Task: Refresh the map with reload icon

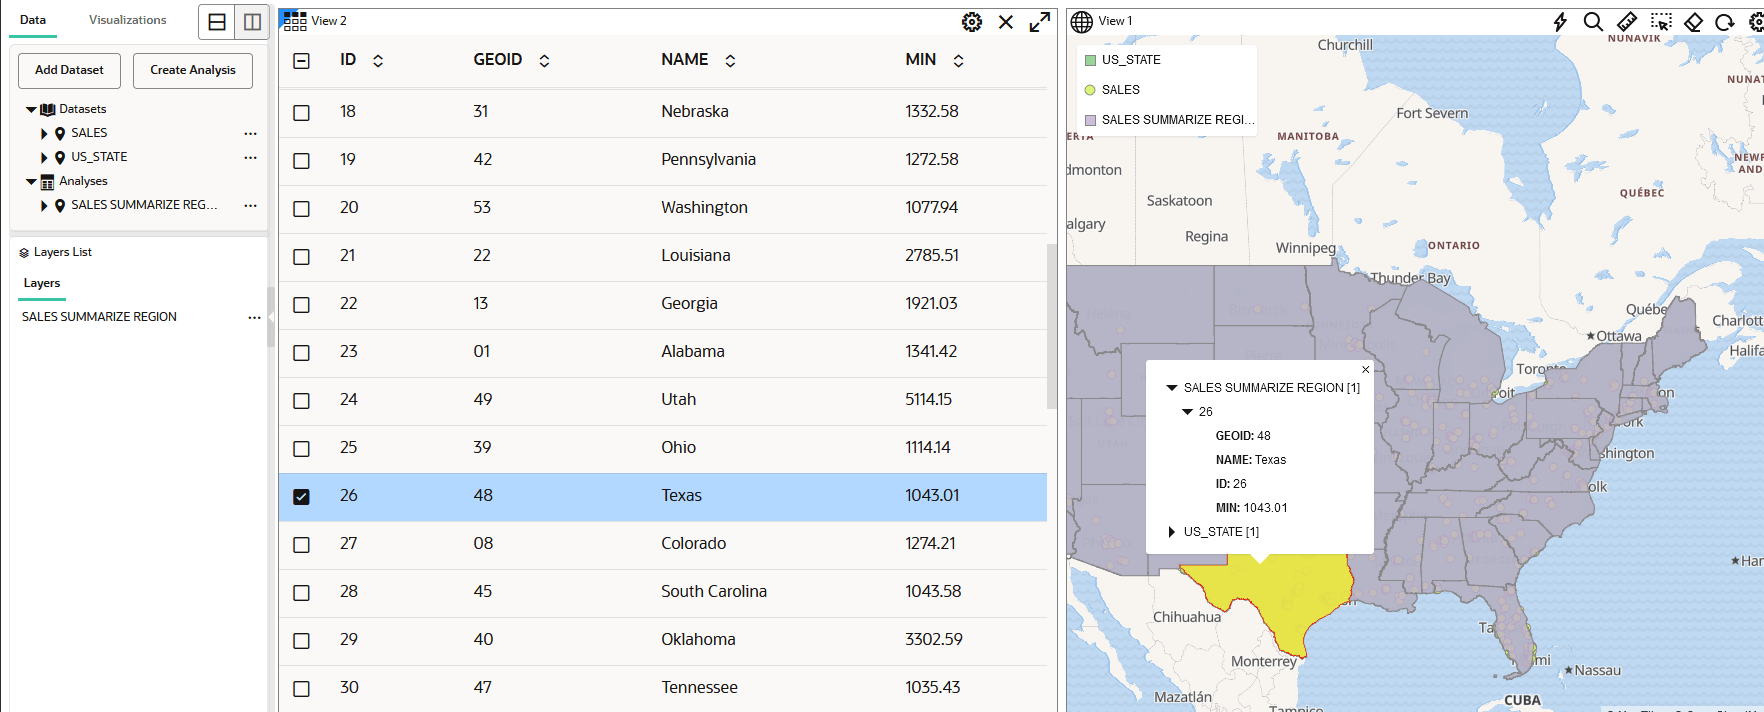Action: point(1725,22)
